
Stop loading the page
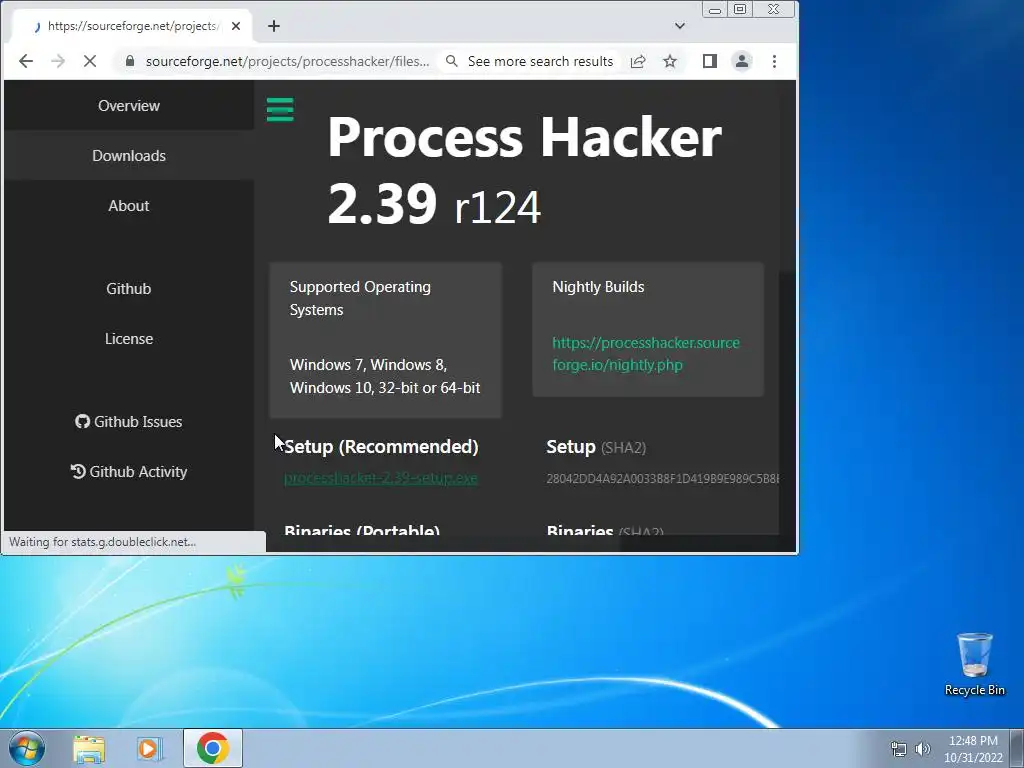point(90,61)
